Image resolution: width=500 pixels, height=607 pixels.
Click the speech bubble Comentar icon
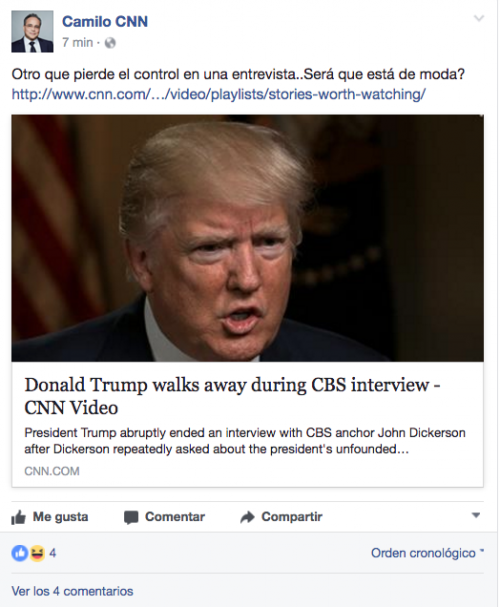[x=131, y=517]
